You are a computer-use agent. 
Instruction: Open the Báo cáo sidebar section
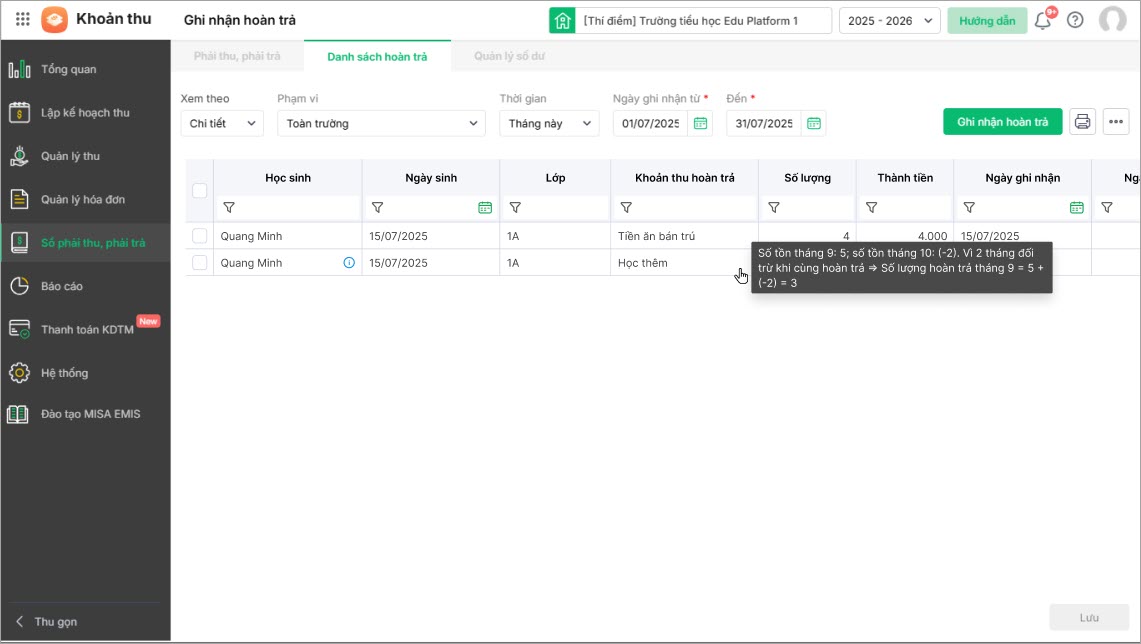62,286
